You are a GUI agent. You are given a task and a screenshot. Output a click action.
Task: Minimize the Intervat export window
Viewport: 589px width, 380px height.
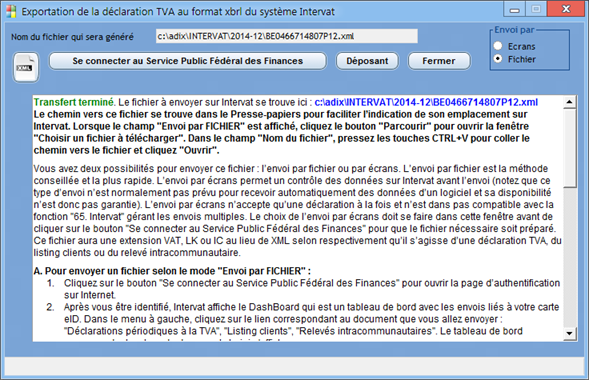[x=514, y=9]
